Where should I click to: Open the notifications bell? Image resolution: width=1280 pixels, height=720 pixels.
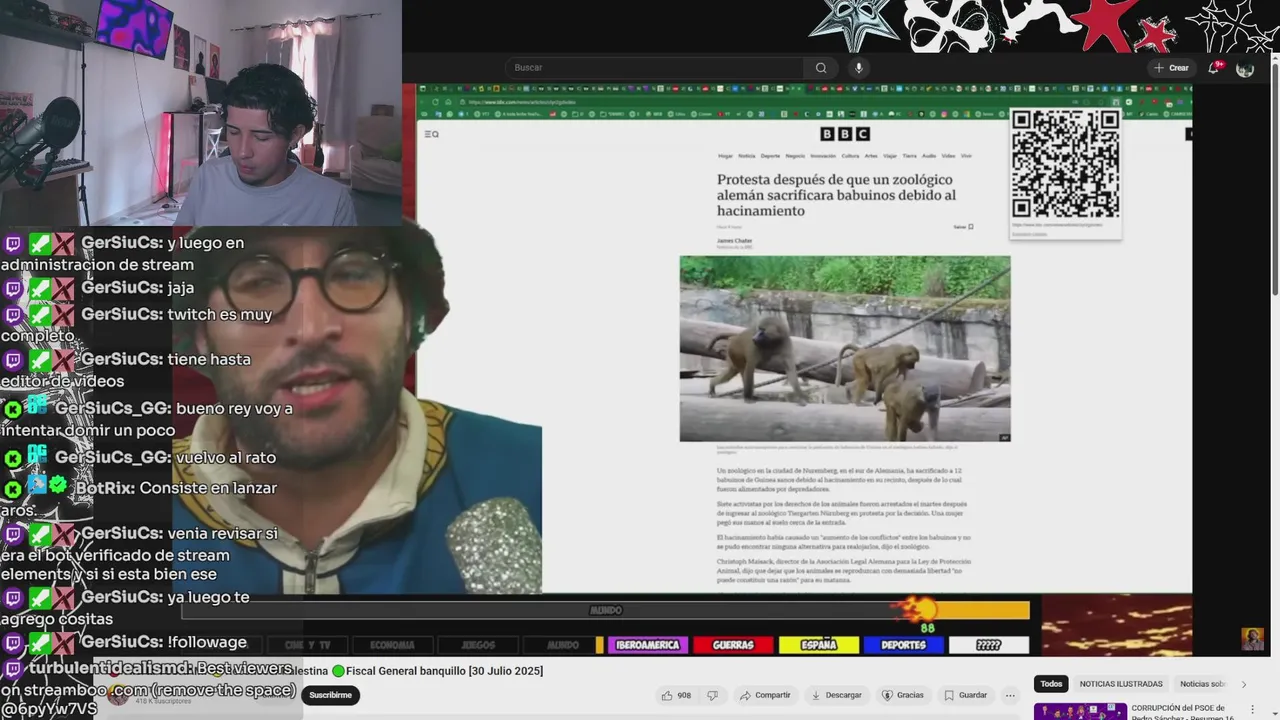pos(1214,68)
